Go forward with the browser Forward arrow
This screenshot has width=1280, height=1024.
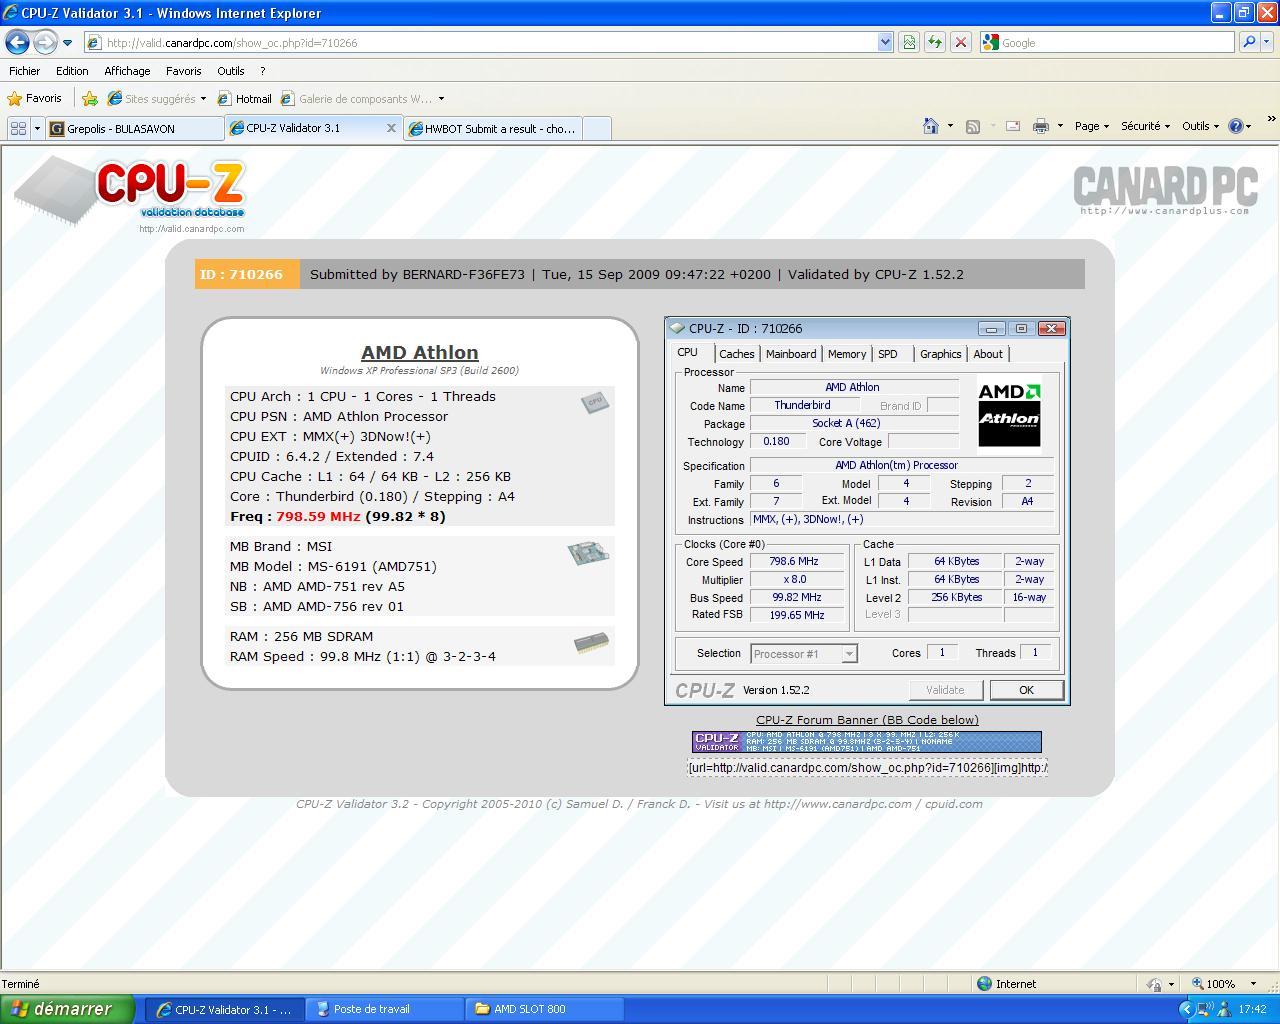coord(45,42)
